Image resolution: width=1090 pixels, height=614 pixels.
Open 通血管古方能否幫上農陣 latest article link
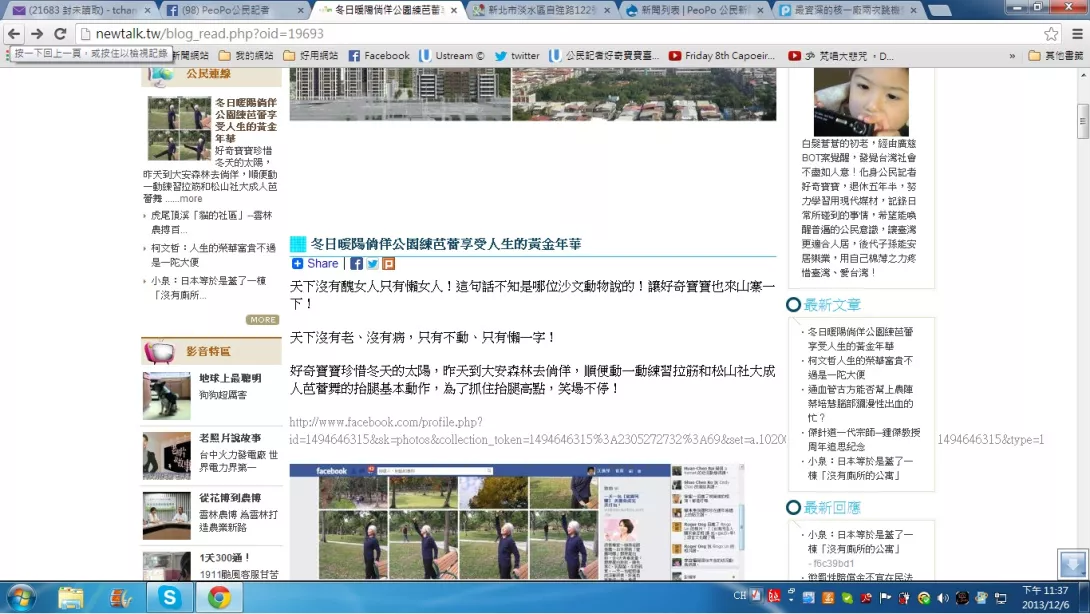(861, 403)
